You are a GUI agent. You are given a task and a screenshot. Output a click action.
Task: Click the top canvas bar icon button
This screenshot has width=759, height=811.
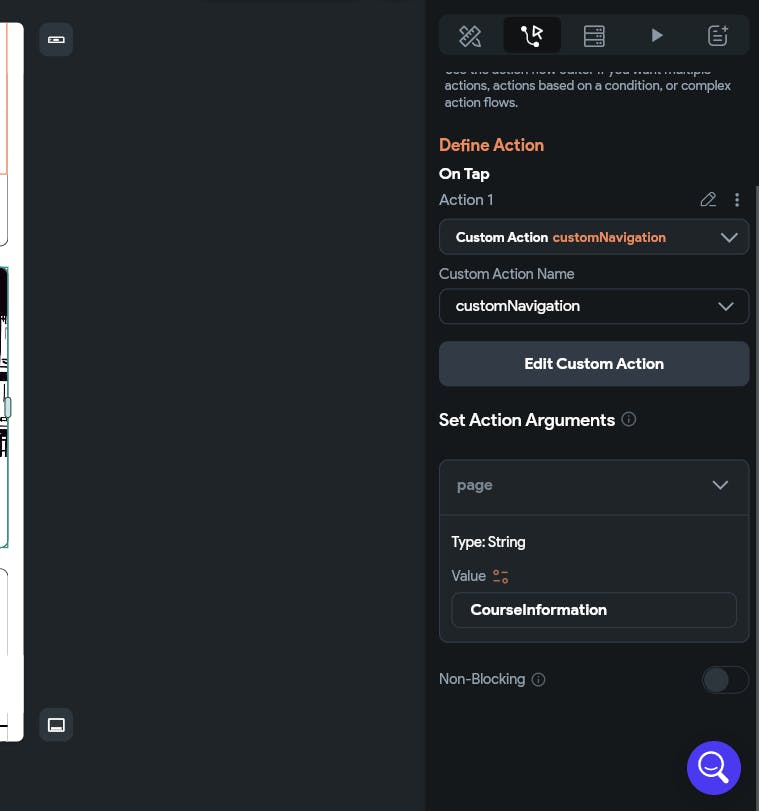click(x=56, y=39)
